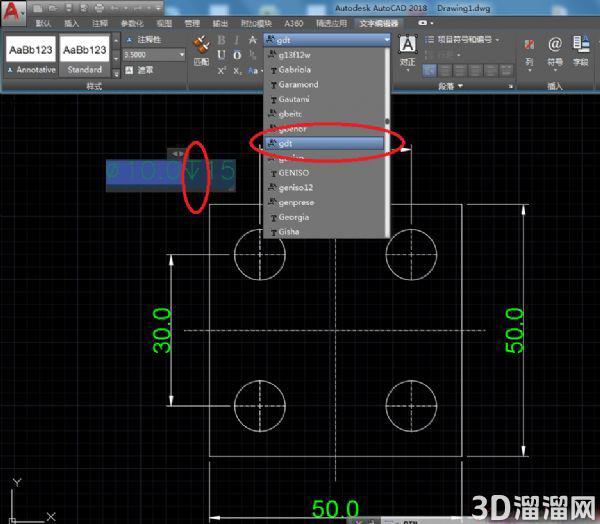Toggle Subscript (X₂)

[237, 71]
